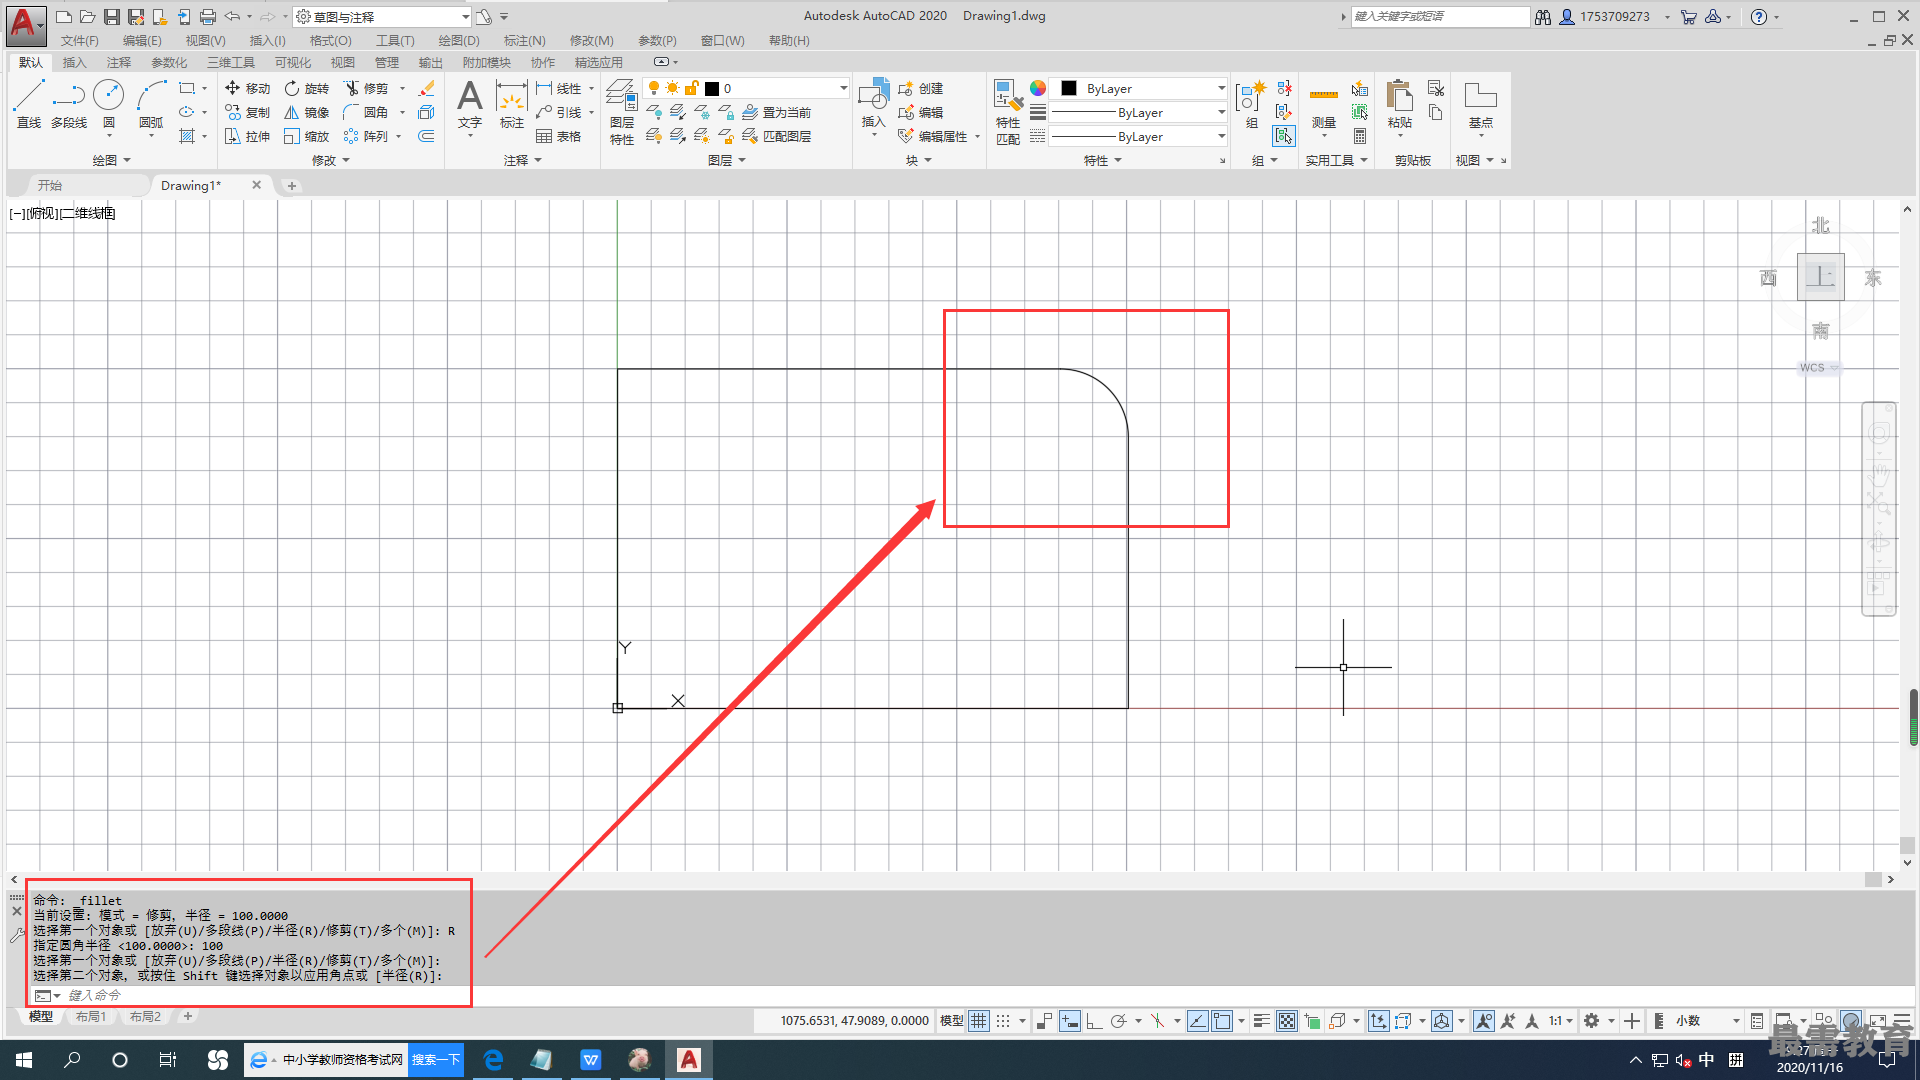
Task: Activate the 圆角 (Fillet) command
Action: tap(365, 112)
